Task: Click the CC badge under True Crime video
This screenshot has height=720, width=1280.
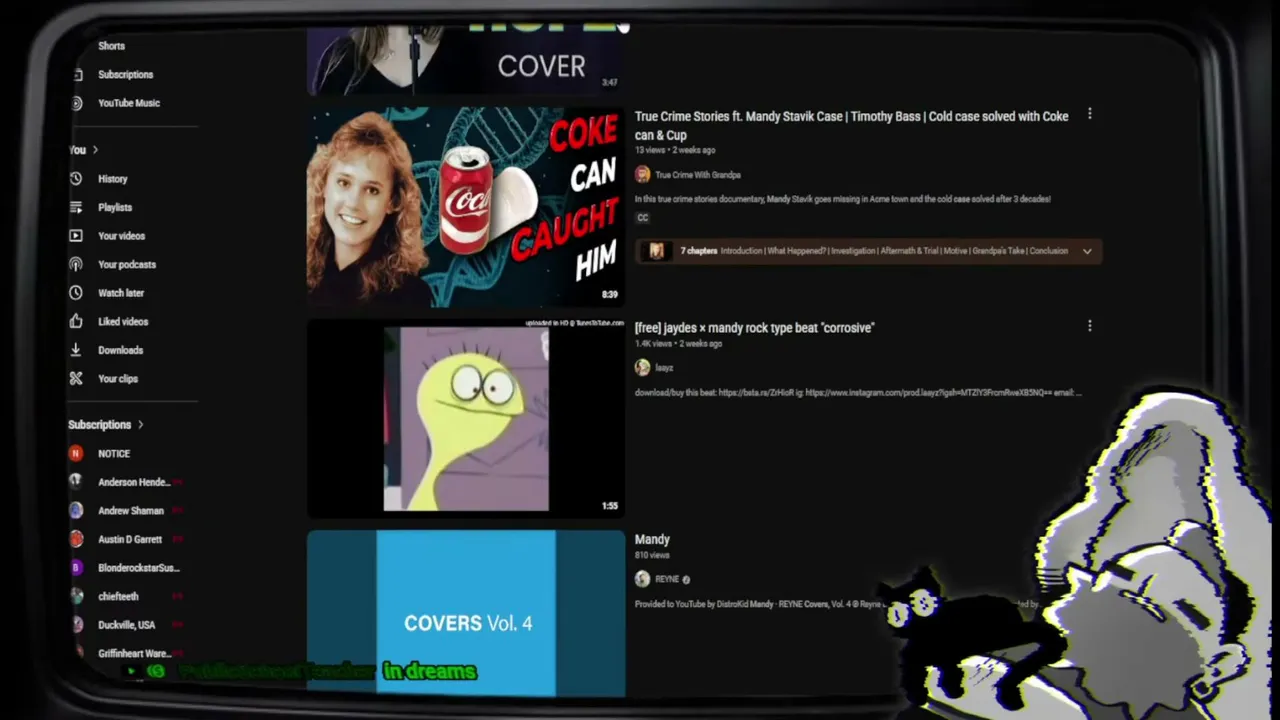Action: 642,218
